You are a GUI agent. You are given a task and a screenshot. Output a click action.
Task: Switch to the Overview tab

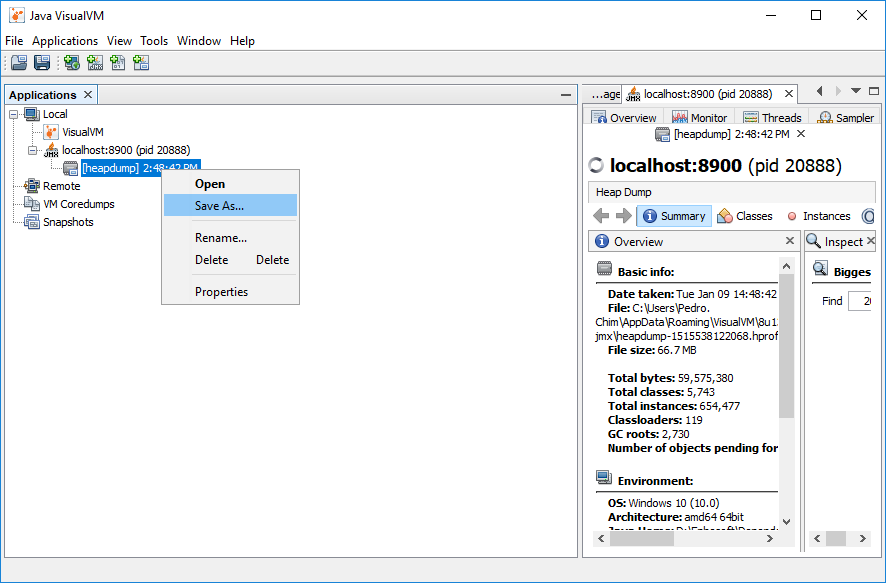pyautogui.click(x=624, y=117)
